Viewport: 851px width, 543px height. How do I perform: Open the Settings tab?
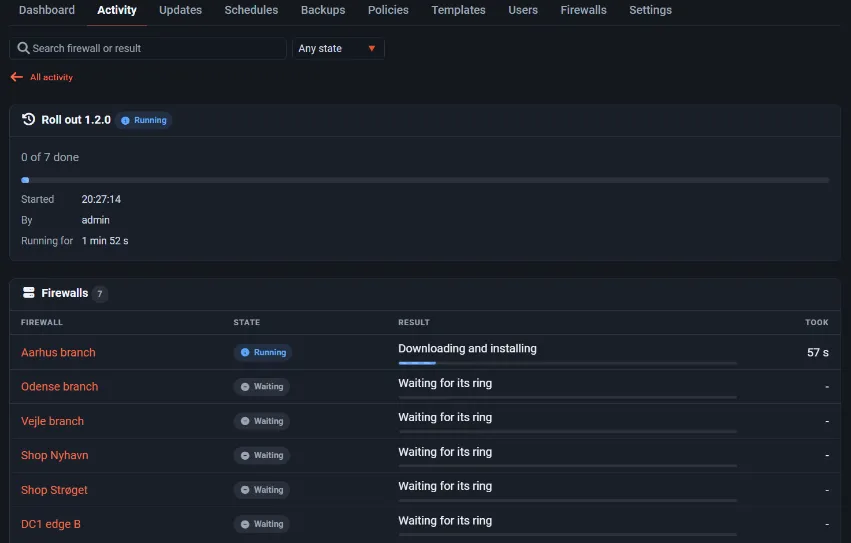click(650, 10)
